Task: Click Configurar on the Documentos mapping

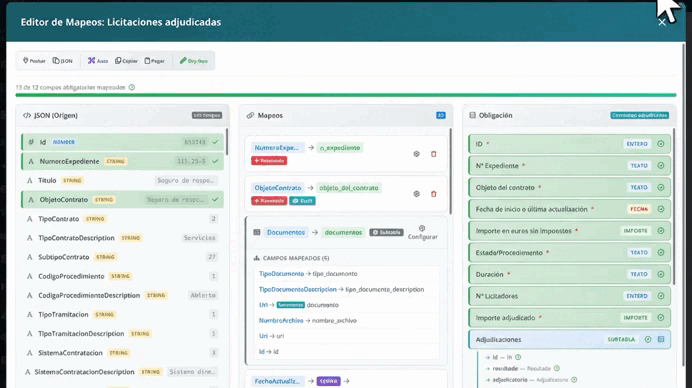Action: point(422,233)
